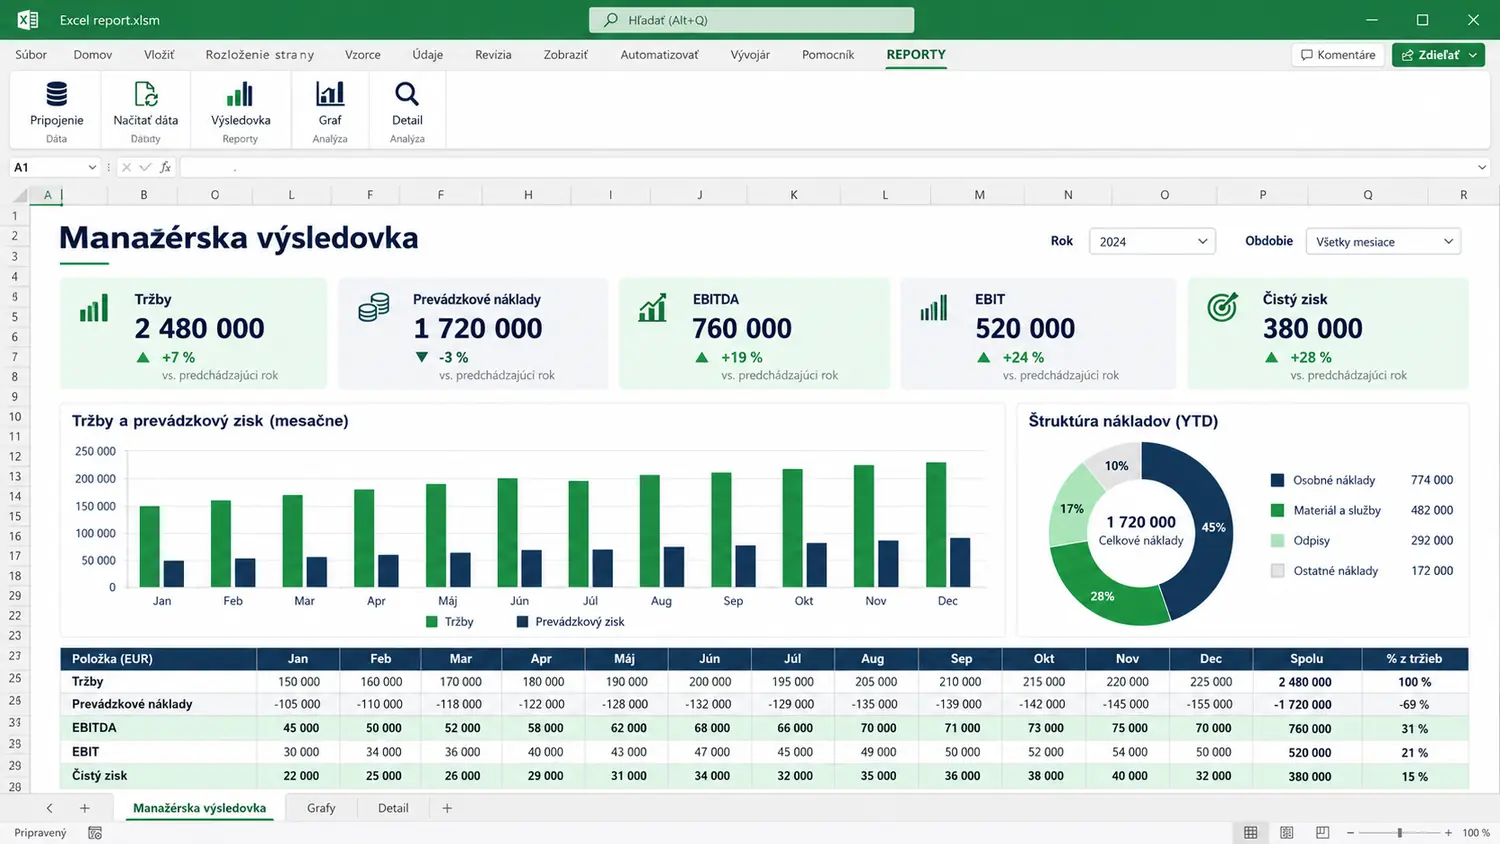Viewport: 1500px width, 844px height.
Task: Click the Detail magnifier icon in the ribbon
Action: click(407, 94)
